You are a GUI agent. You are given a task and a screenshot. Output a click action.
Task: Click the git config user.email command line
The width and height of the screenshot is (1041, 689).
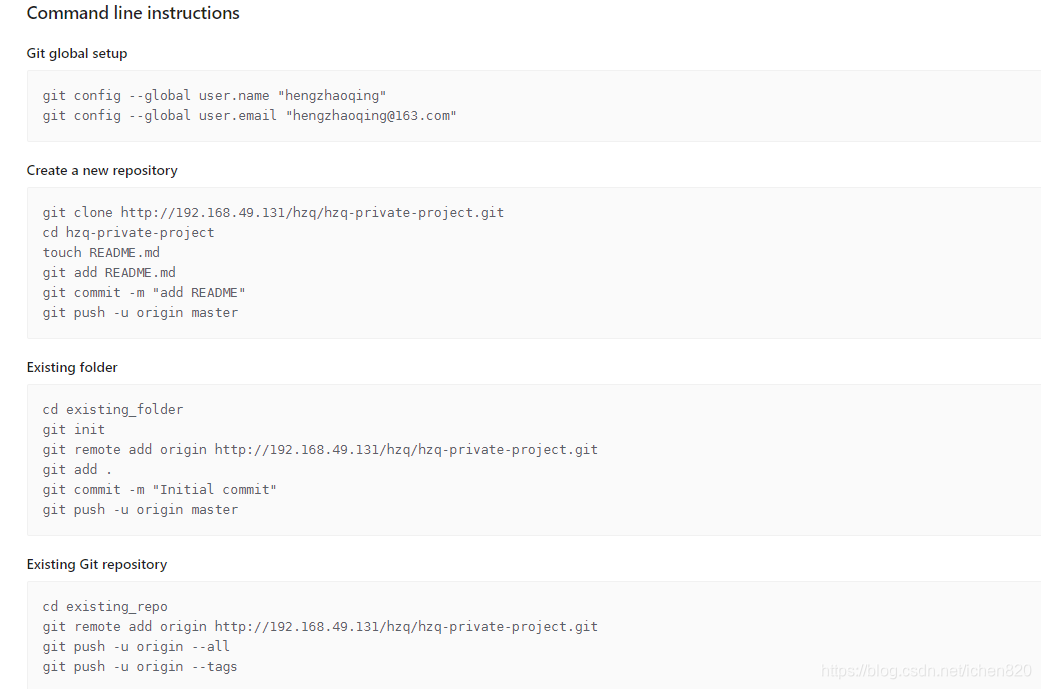click(249, 116)
